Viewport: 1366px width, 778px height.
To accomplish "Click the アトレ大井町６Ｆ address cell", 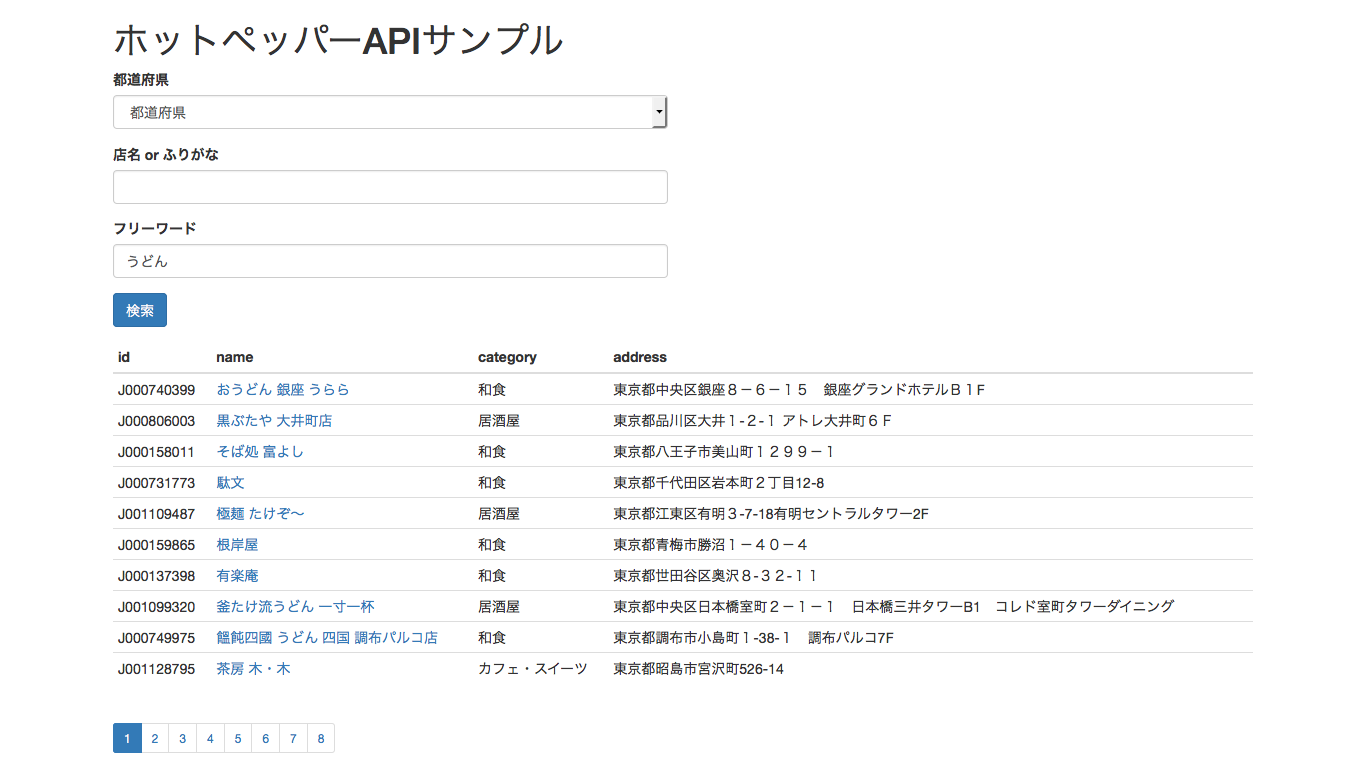I will [753, 420].
